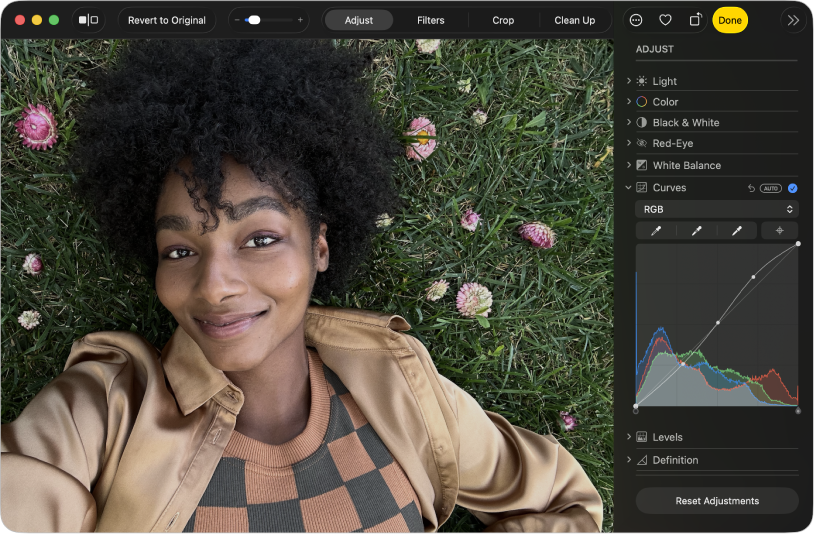Image resolution: width=814 pixels, height=536 pixels.
Task: Mark photo as favorite with heart icon
Action: [x=665, y=20]
